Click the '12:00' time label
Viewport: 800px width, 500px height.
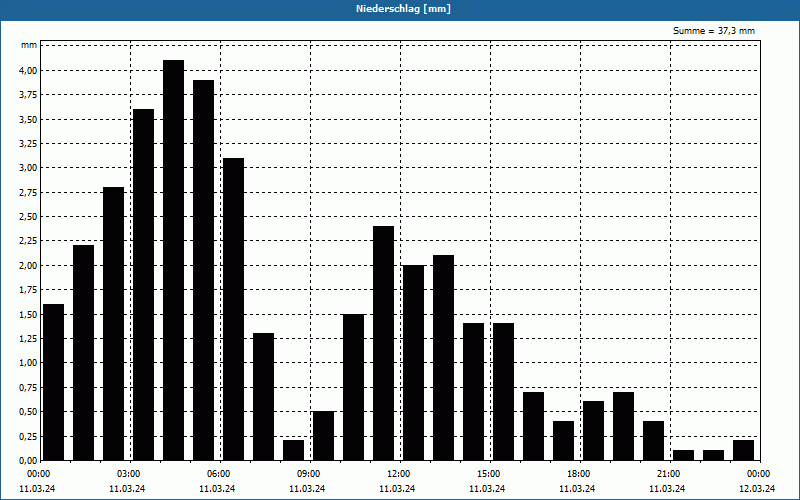(400, 474)
